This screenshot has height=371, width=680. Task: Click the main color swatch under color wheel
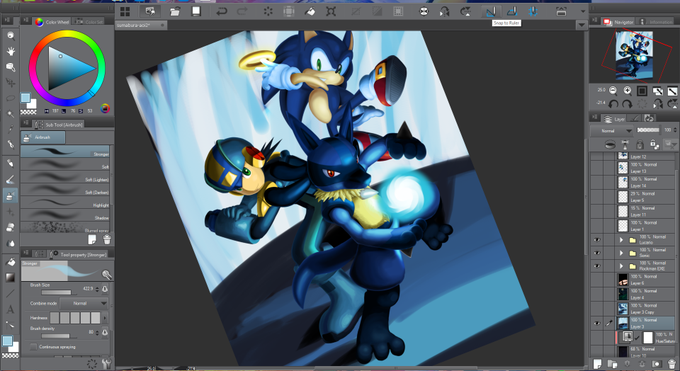pos(26,98)
